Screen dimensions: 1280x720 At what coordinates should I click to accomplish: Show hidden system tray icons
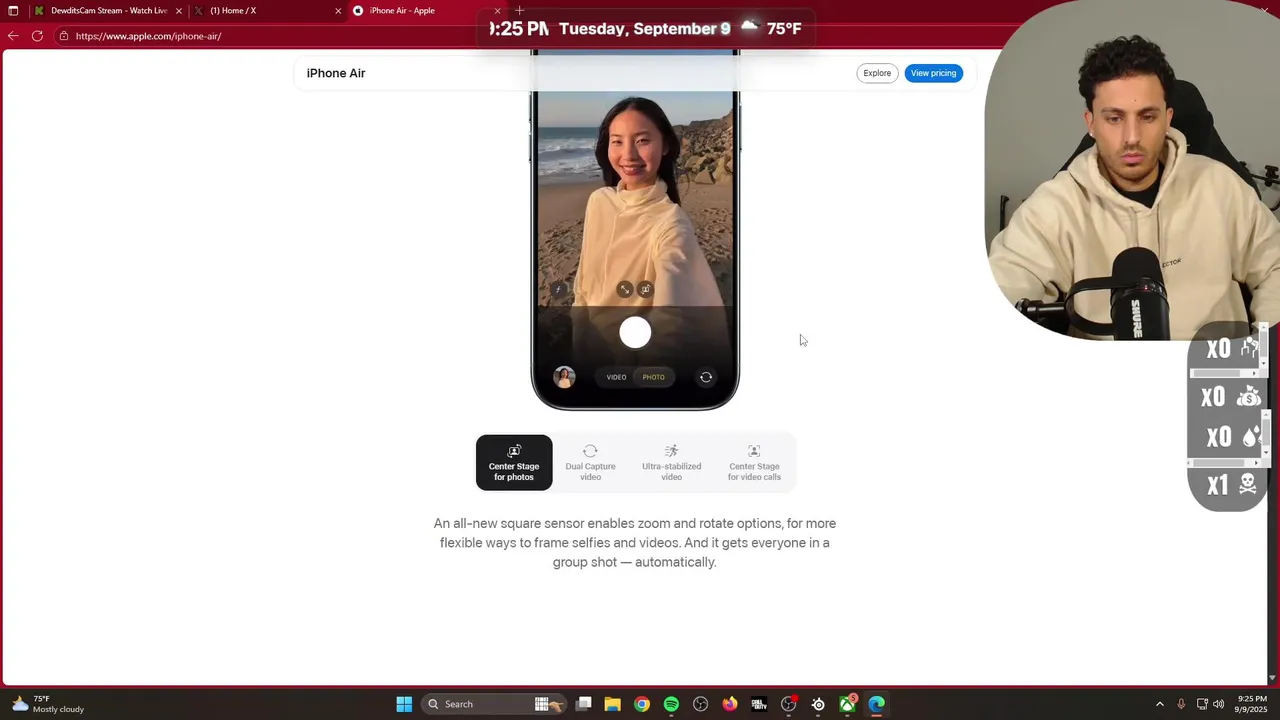click(x=1160, y=704)
